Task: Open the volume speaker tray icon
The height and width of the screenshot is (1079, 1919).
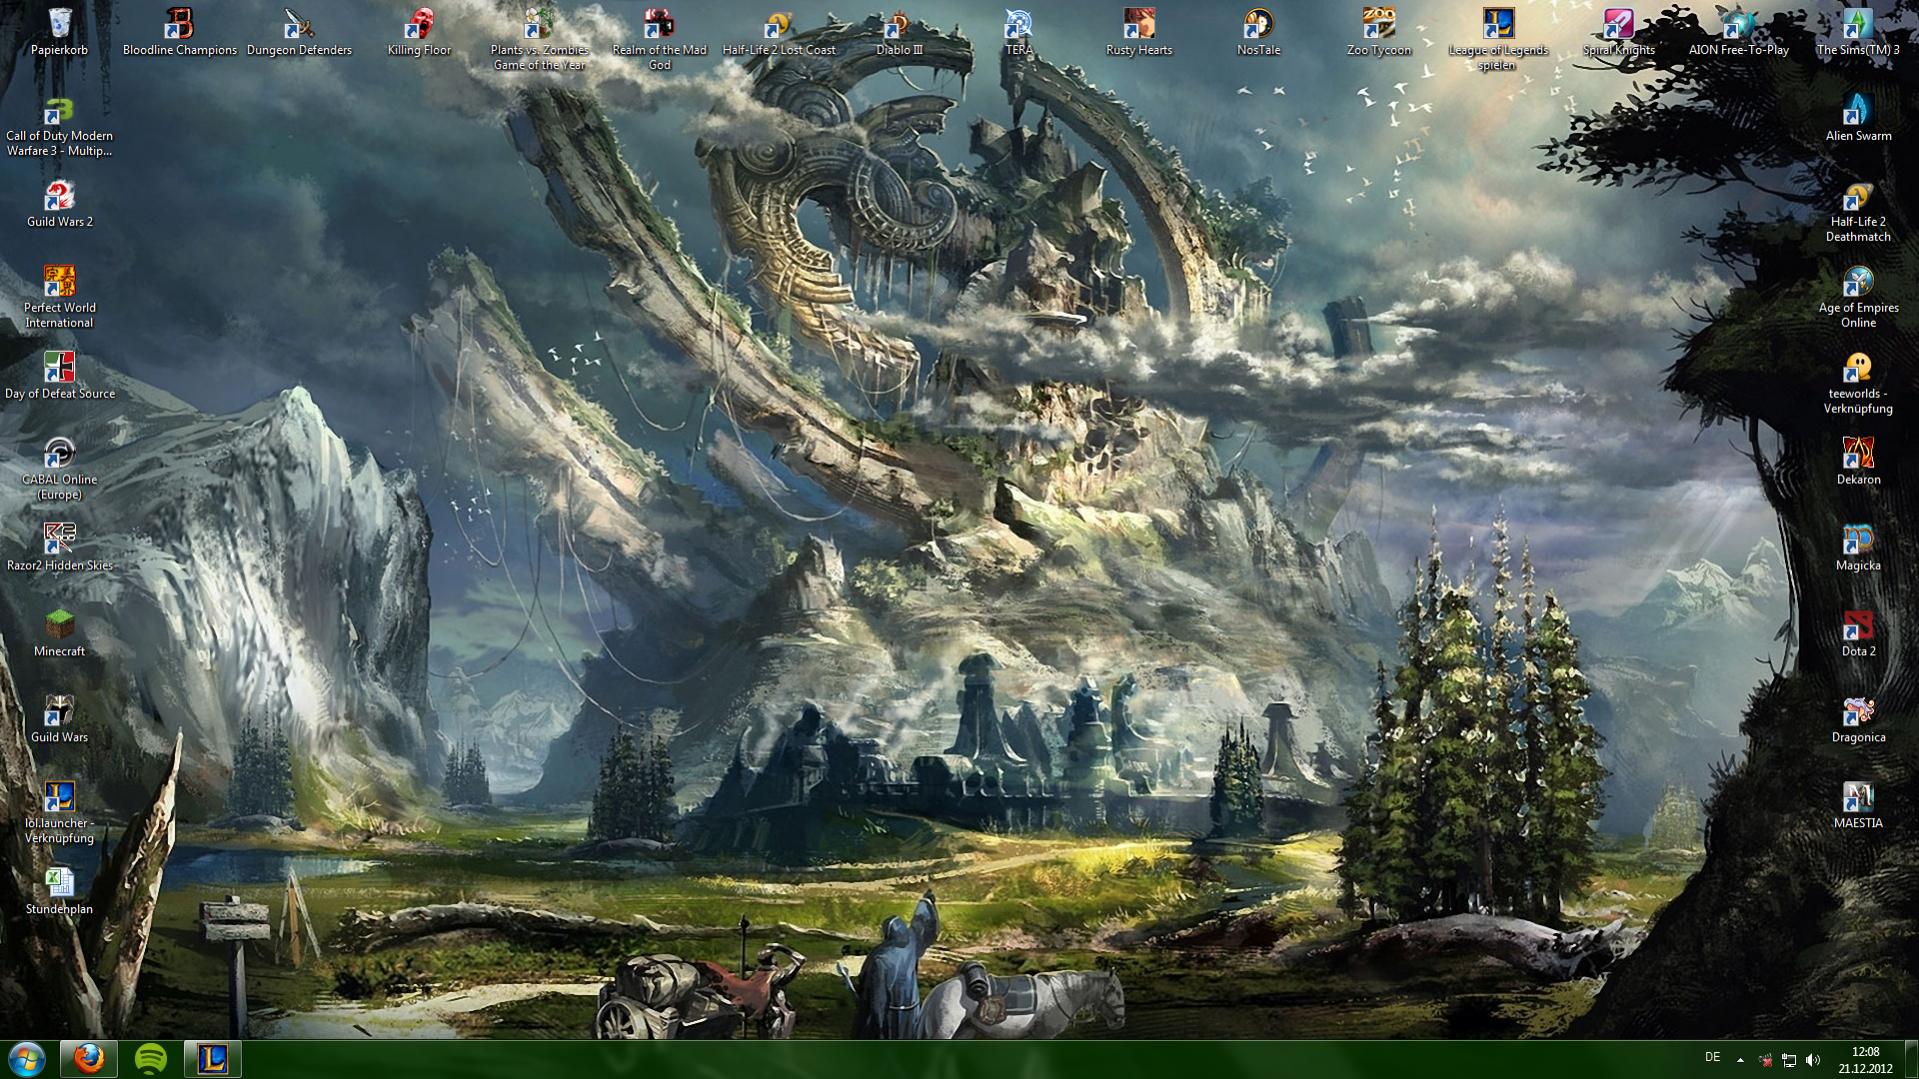Action: point(1813,1060)
